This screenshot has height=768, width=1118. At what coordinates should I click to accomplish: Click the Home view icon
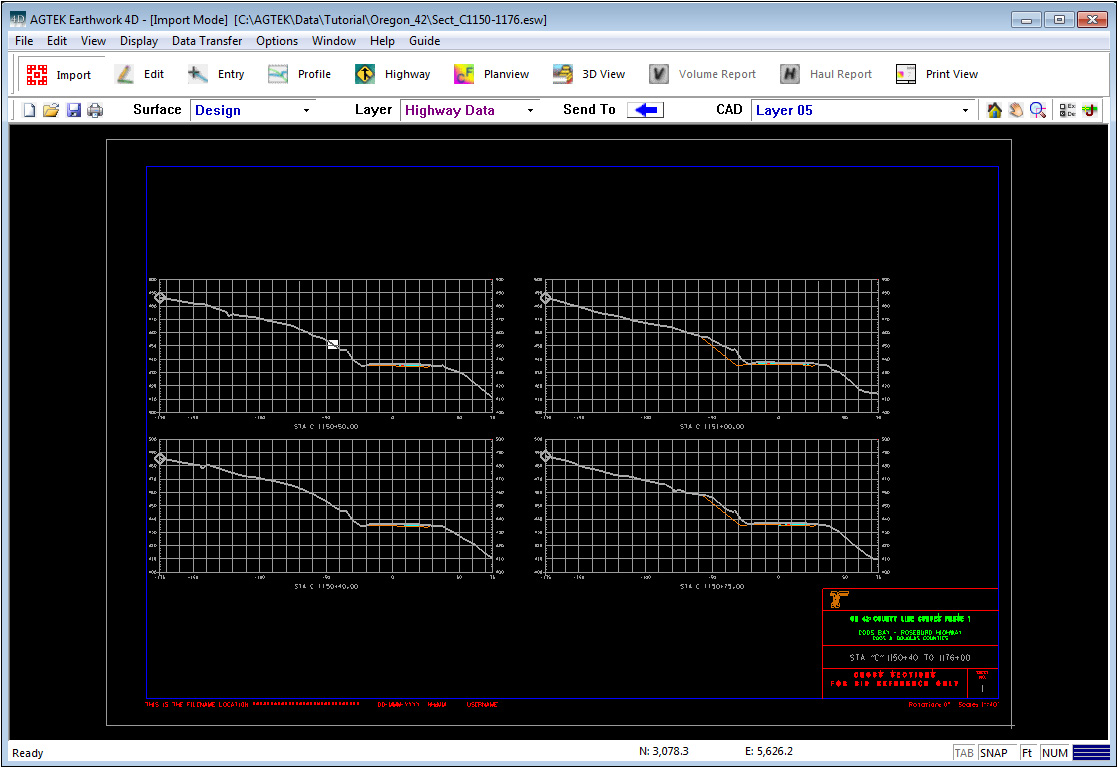click(994, 110)
